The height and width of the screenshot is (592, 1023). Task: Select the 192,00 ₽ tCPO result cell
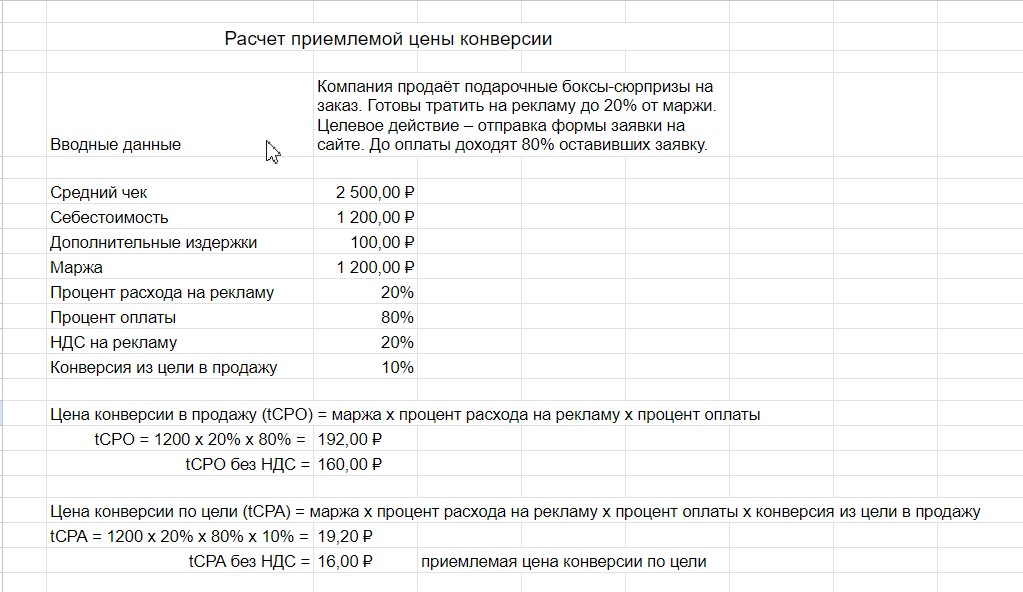350,439
